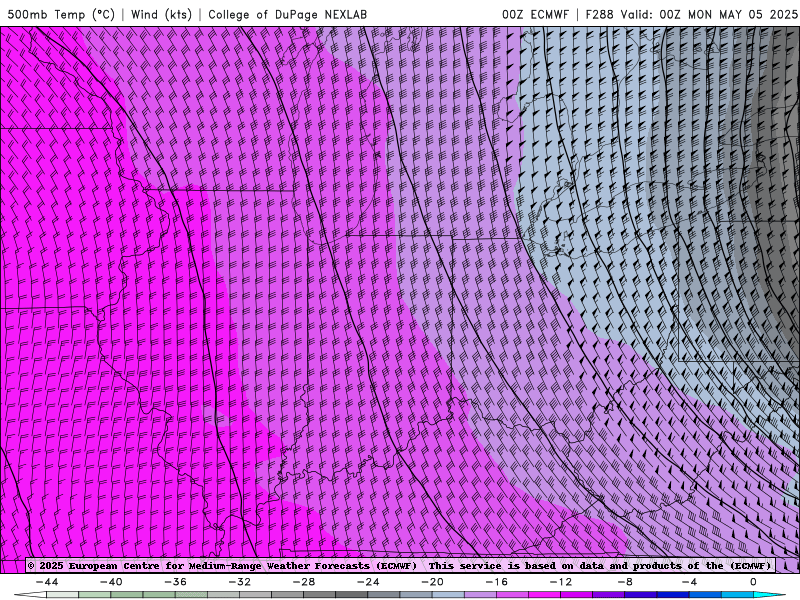Click the '500mb Temp (°C)' title text

tap(61, 14)
